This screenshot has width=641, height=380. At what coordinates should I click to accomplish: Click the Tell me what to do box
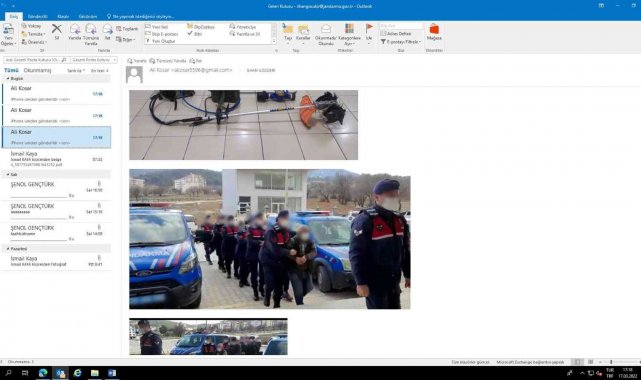tap(140, 16)
